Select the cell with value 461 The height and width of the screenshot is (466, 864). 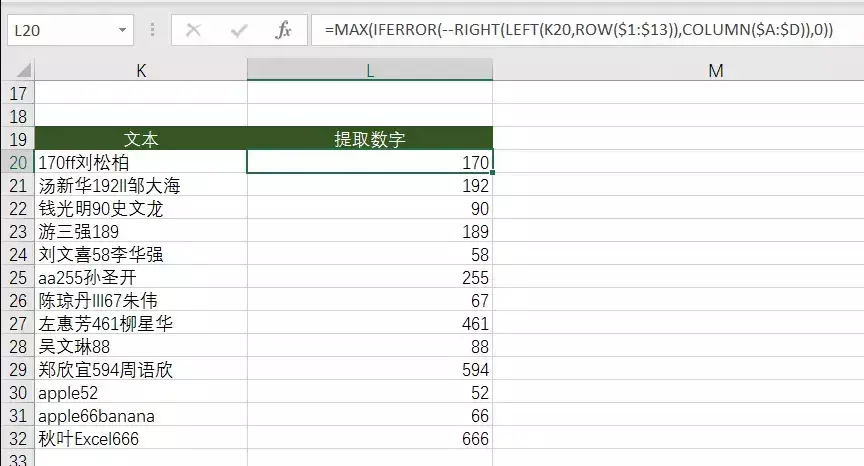pos(370,324)
